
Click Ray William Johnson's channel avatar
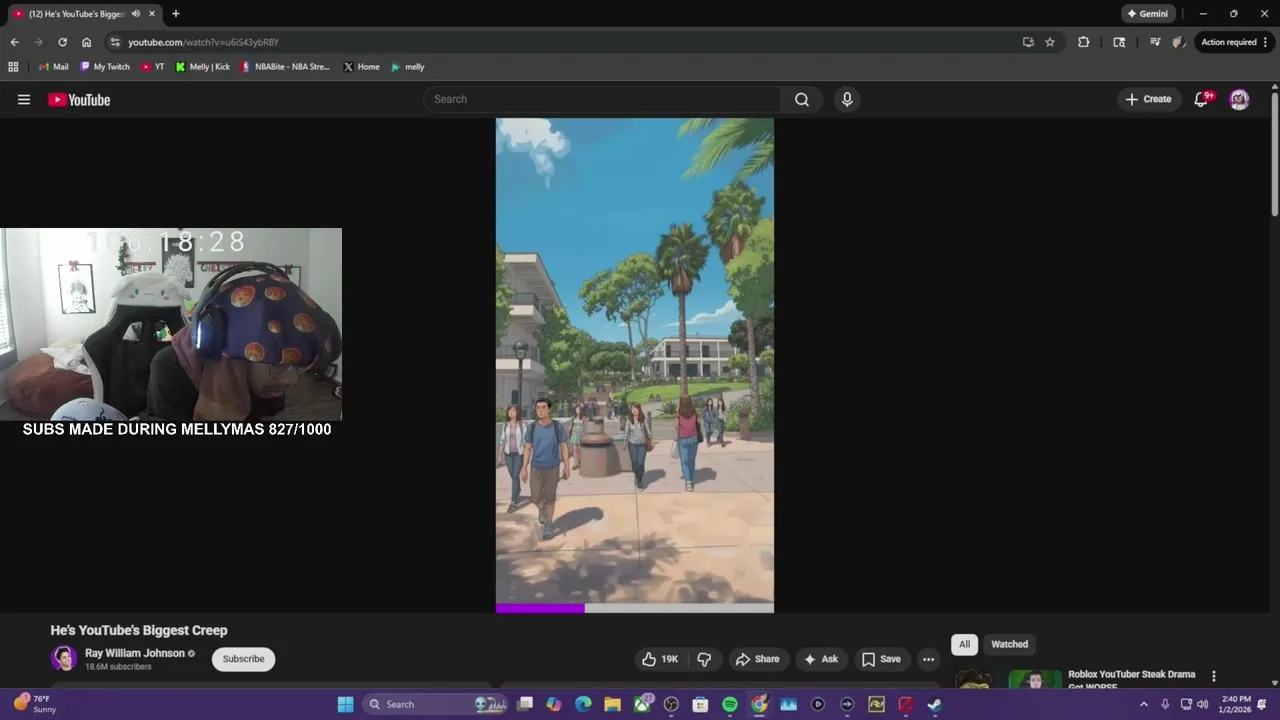64,658
